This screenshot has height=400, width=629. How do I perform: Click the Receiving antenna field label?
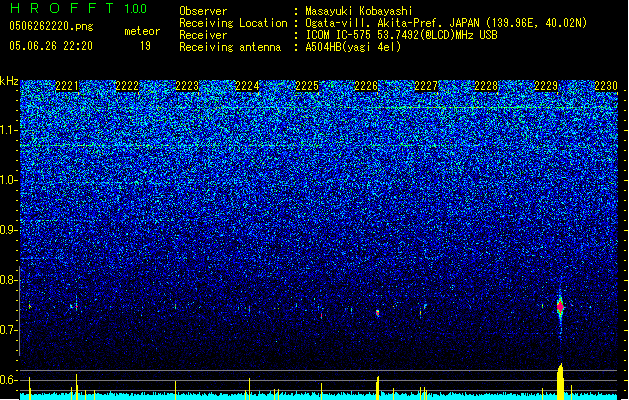(x=230, y=47)
